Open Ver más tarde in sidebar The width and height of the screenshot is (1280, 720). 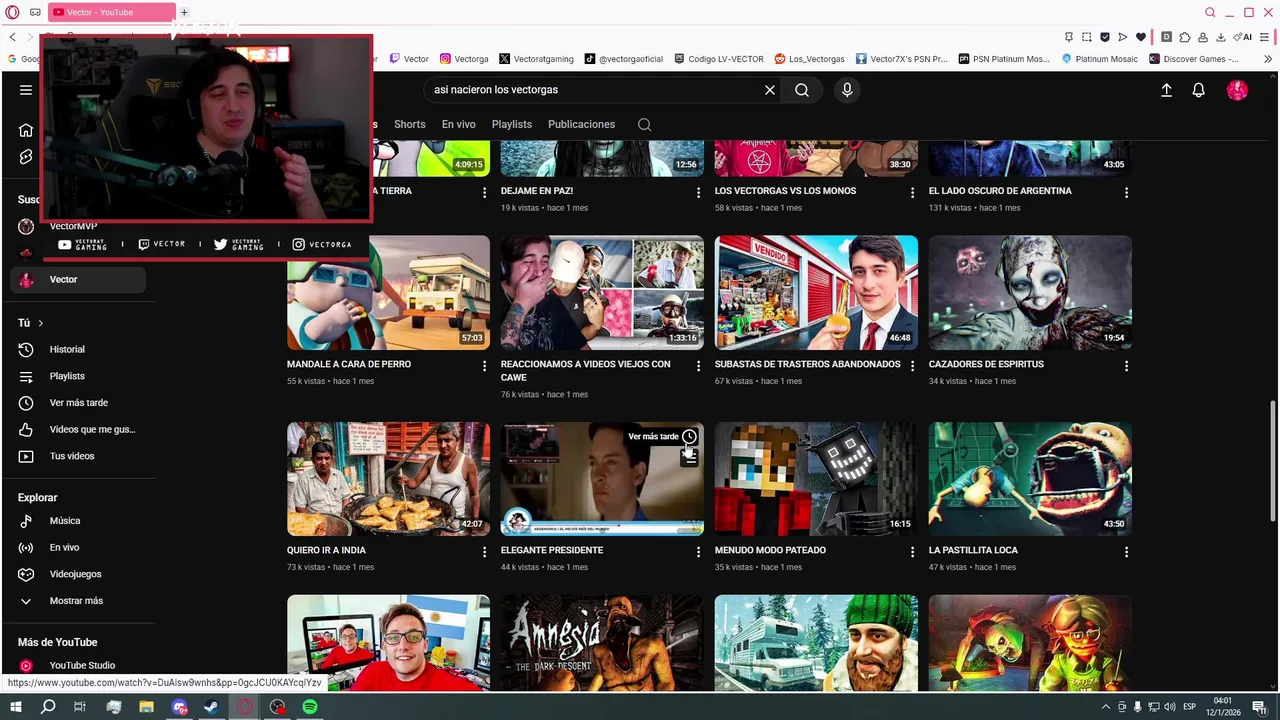click(x=78, y=403)
